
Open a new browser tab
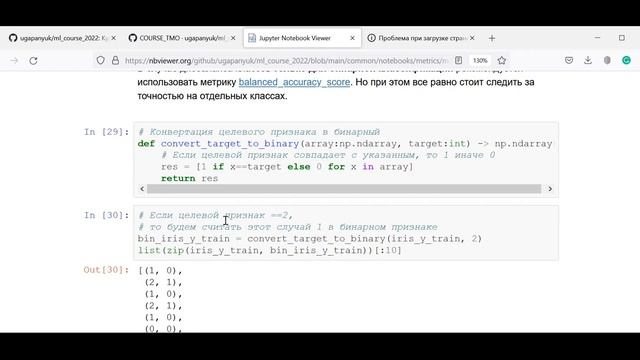point(492,38)
